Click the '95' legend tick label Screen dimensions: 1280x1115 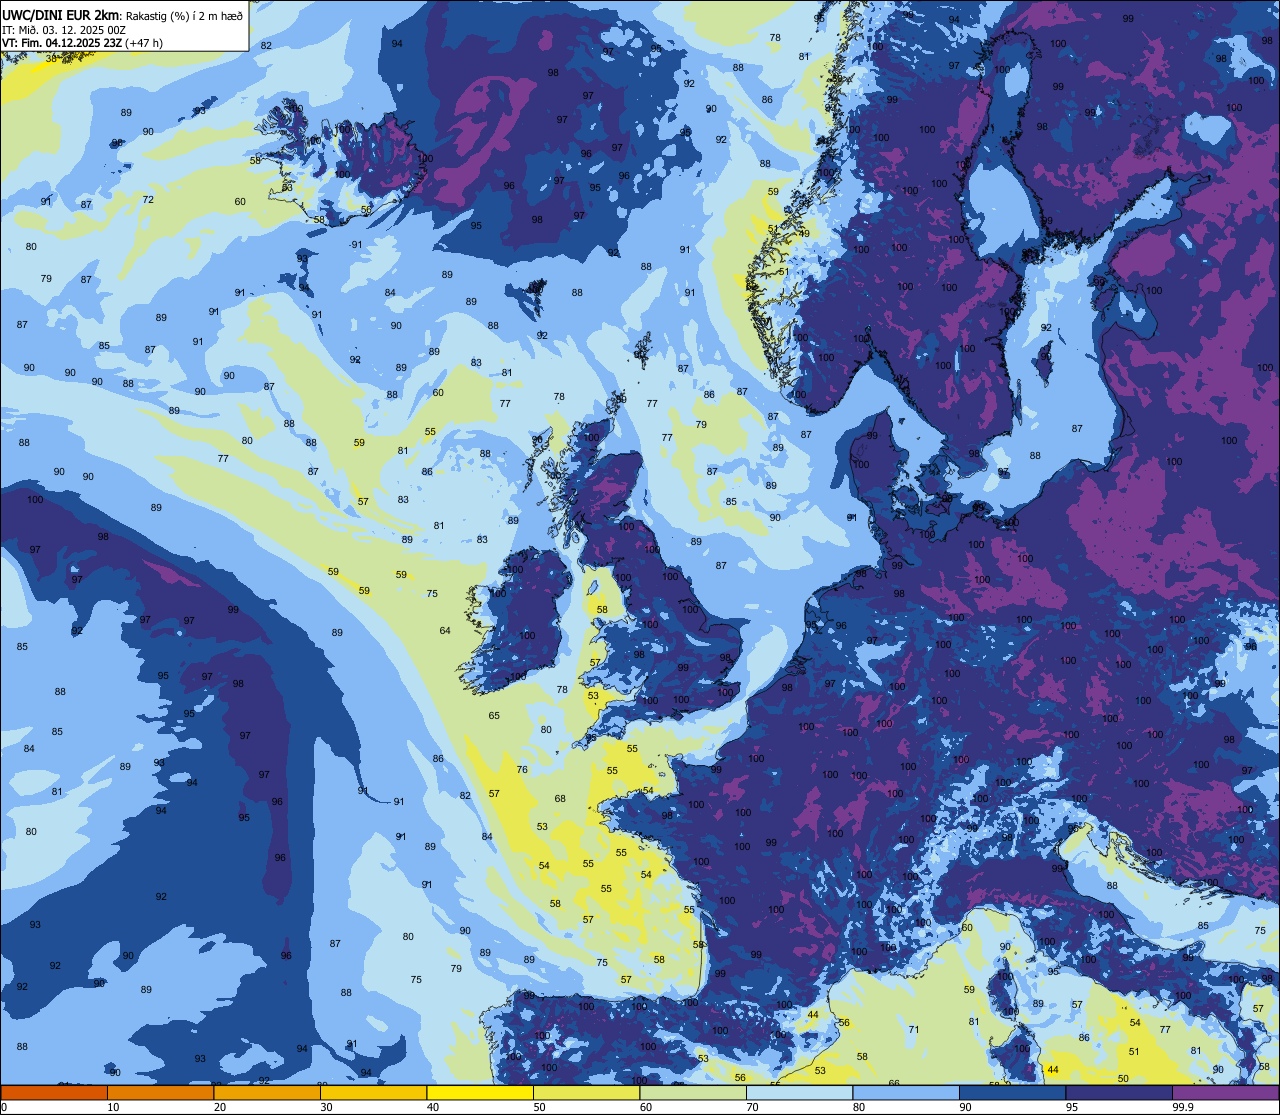click(1072, 1107)
